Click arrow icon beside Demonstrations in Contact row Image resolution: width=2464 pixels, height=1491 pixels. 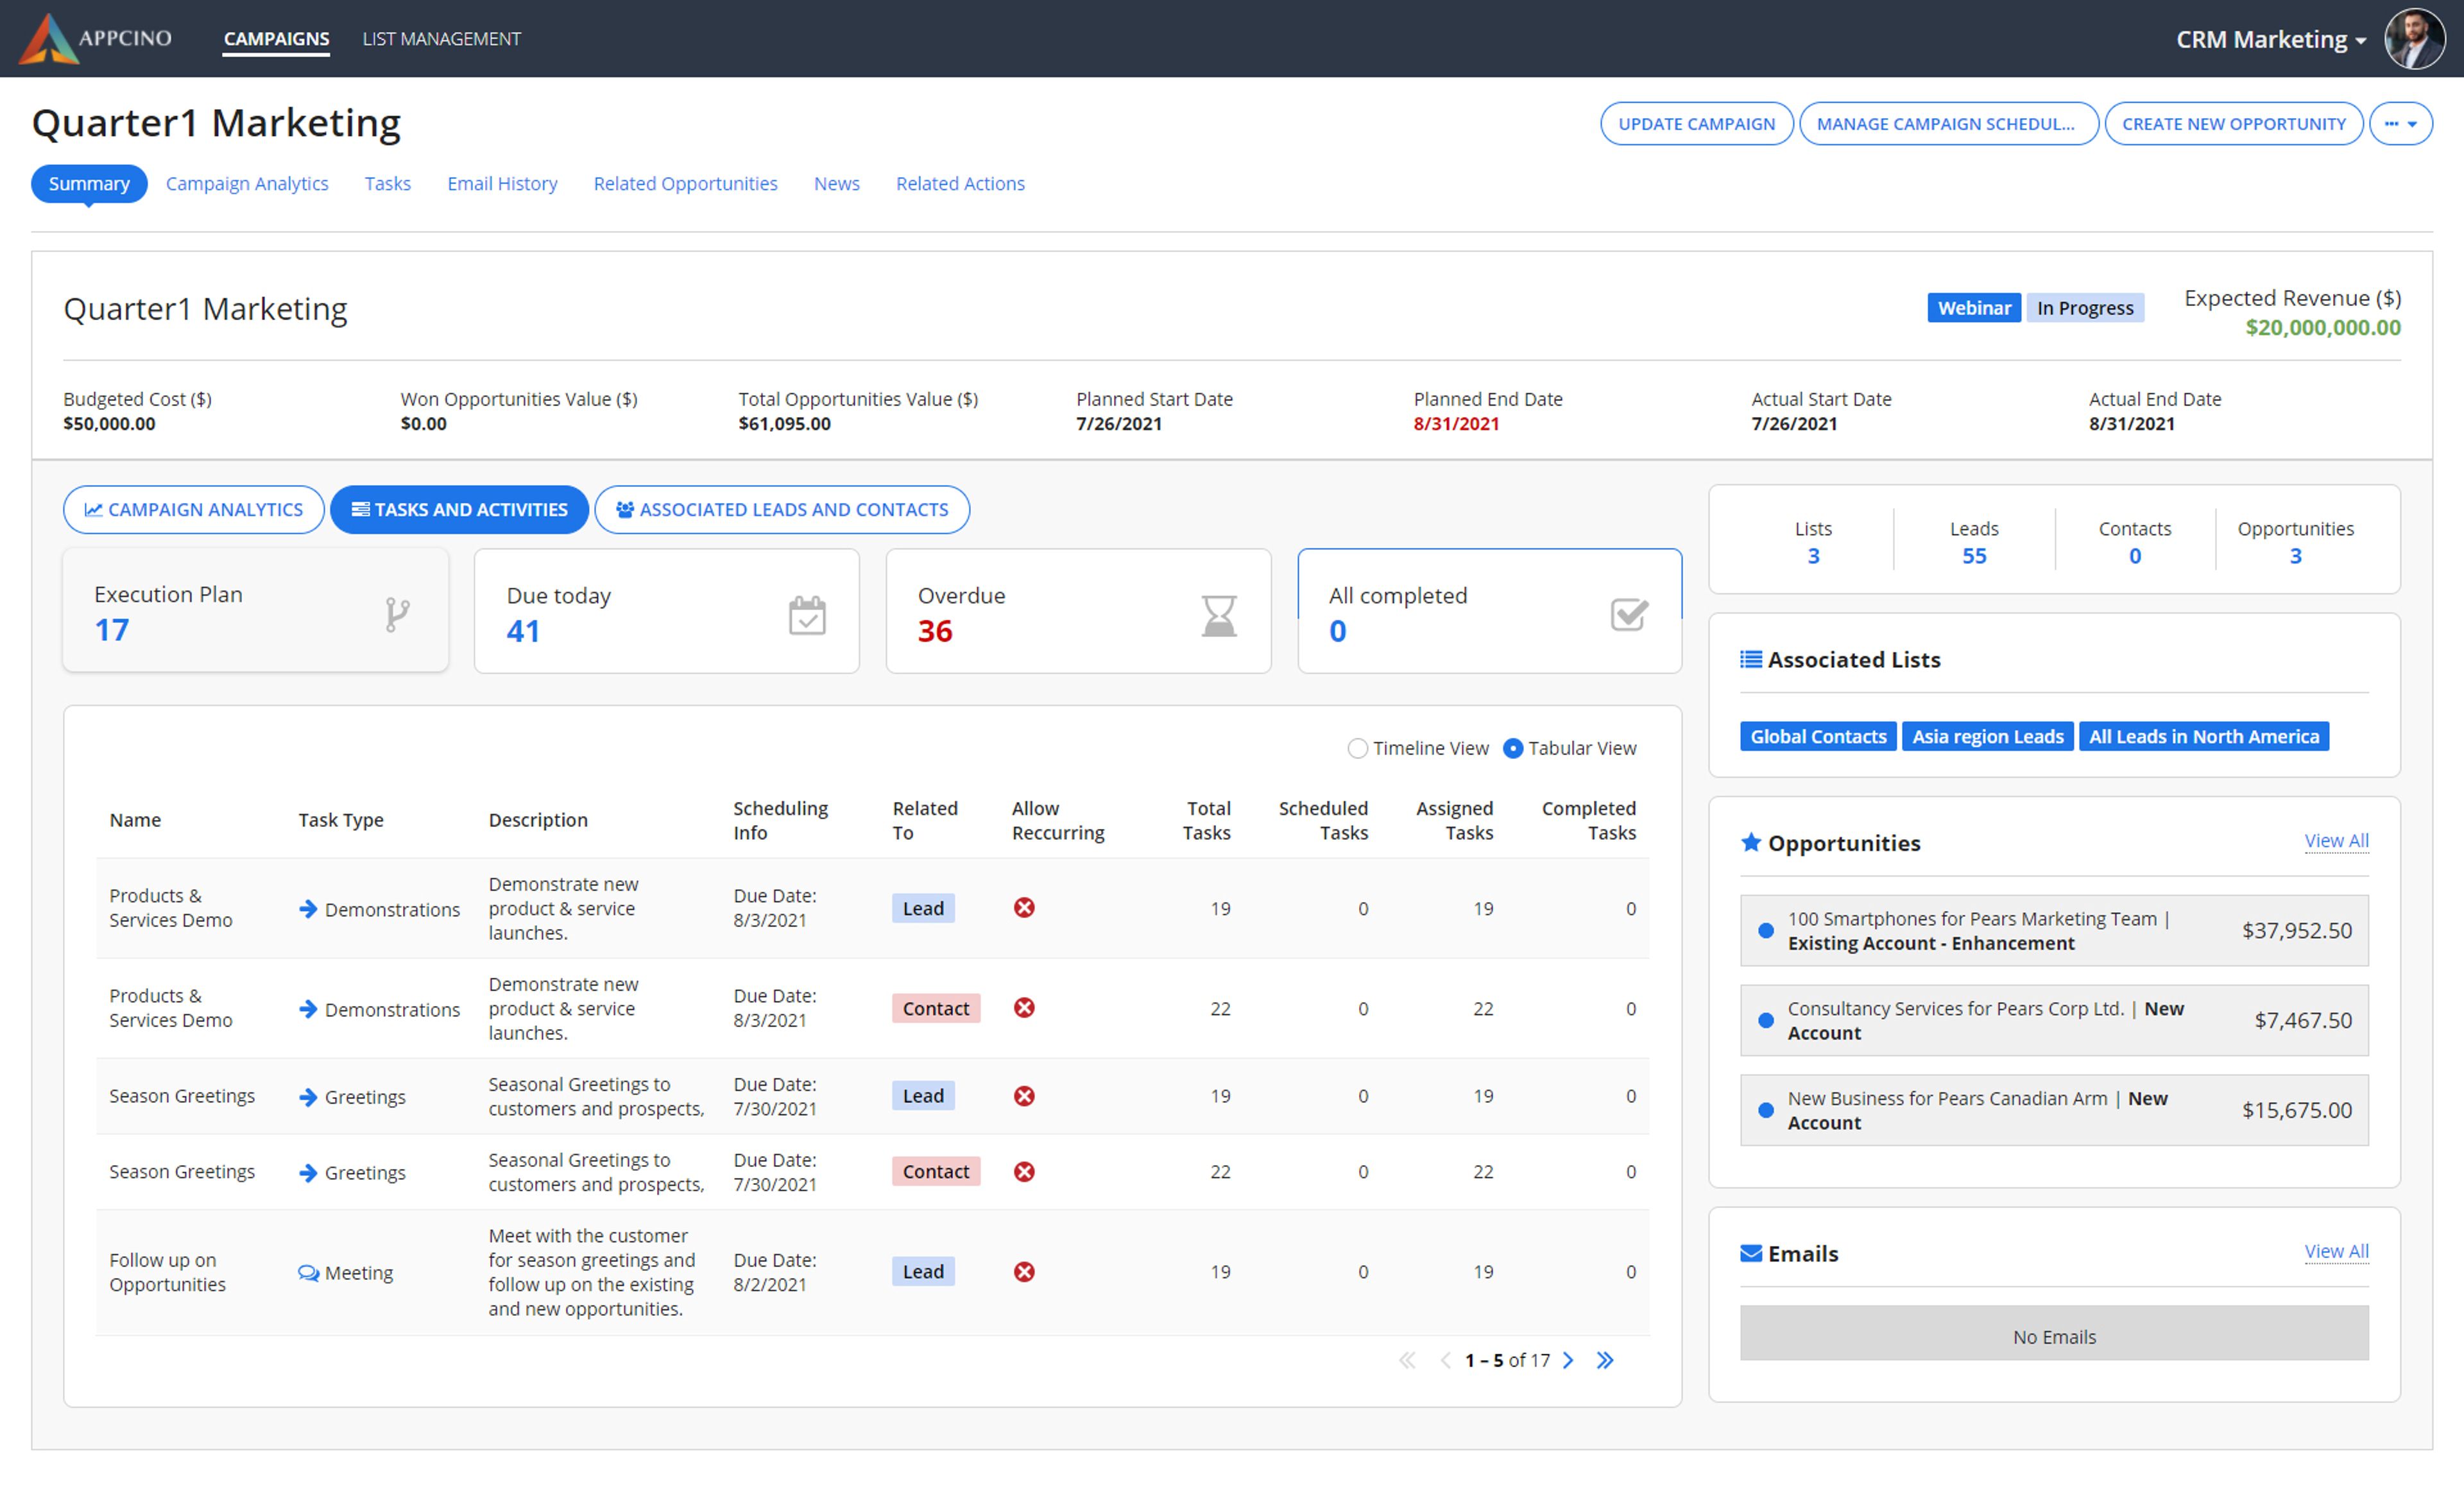coord(308,1009)
